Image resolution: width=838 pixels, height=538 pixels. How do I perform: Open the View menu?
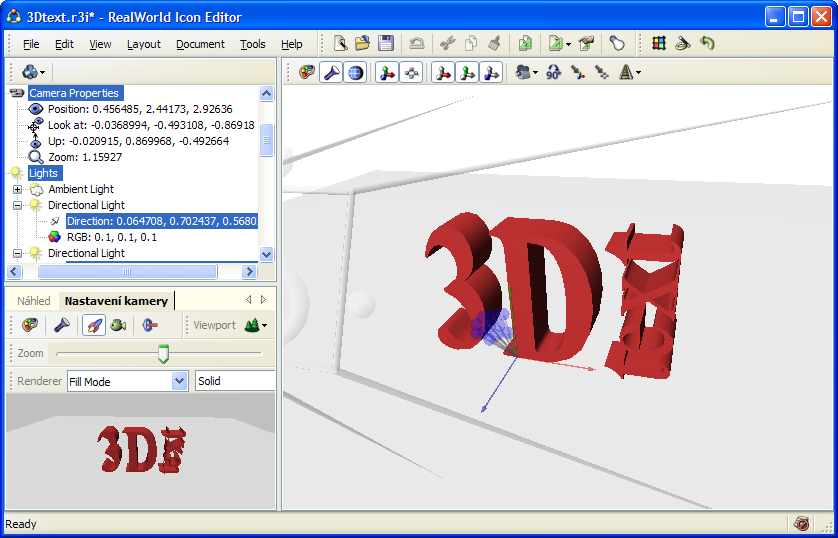100,44
